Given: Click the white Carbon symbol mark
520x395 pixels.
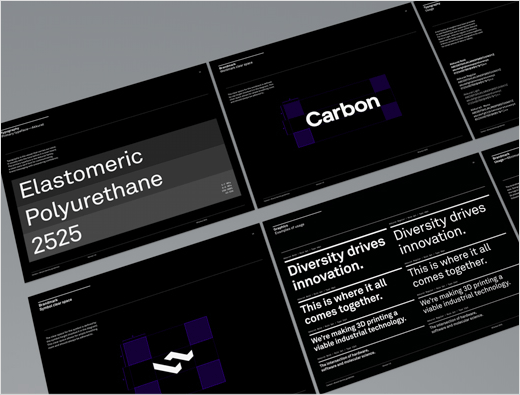Looking at the screenshot, I should coord(173,362).
